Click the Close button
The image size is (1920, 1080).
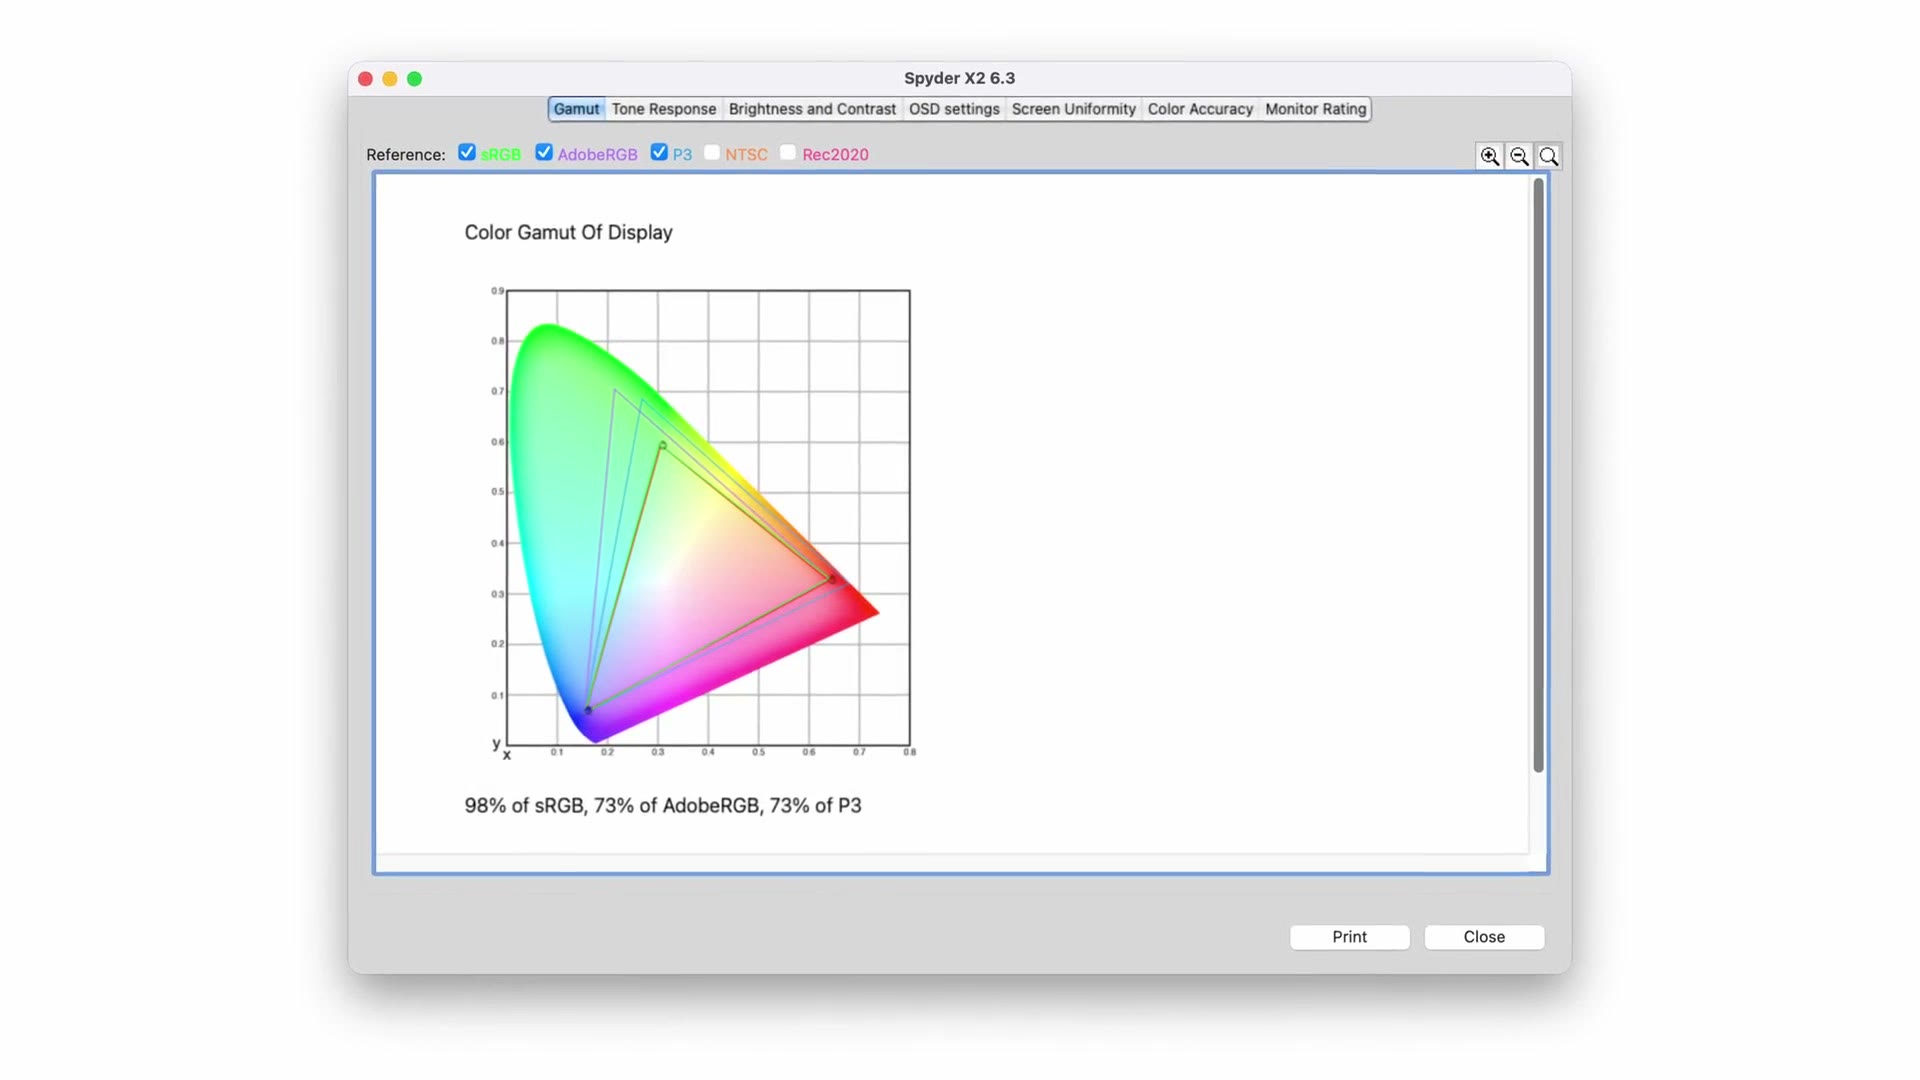1484,937
